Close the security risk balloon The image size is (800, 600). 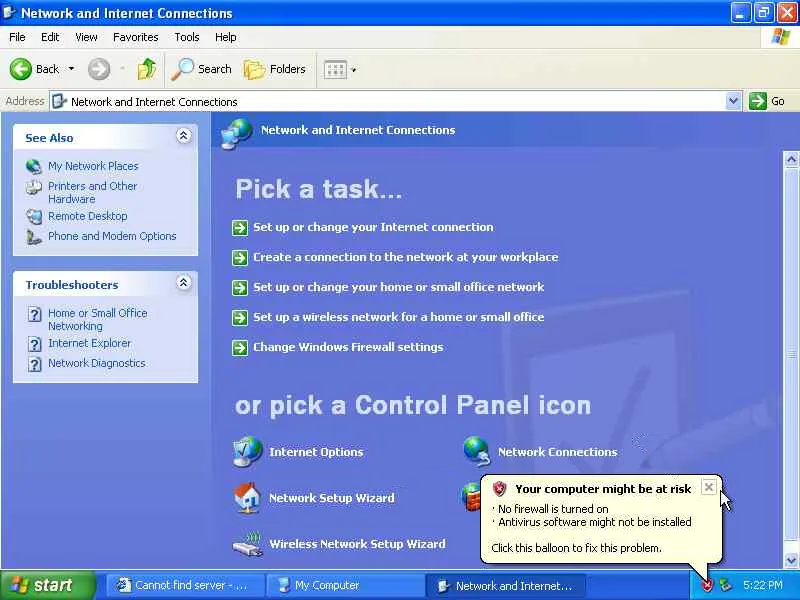click(x=709, y=487)
